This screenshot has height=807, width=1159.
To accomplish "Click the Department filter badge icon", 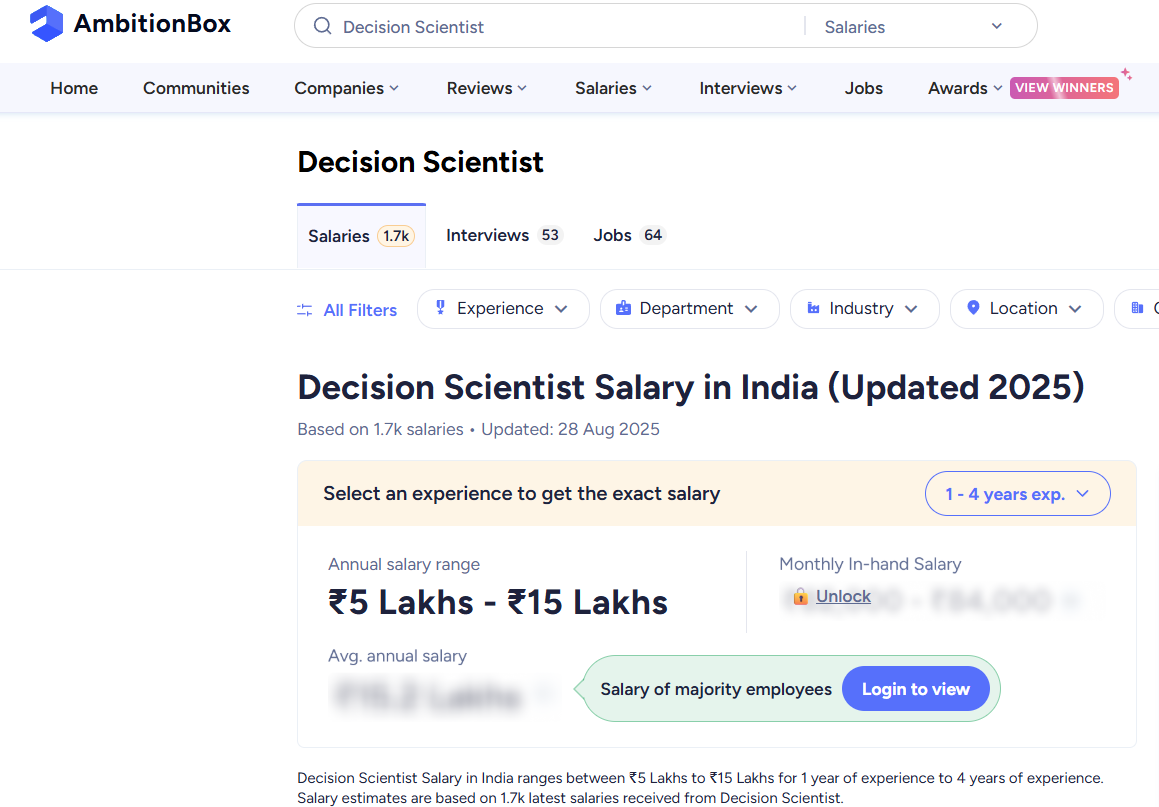I will tap(623, 308).
